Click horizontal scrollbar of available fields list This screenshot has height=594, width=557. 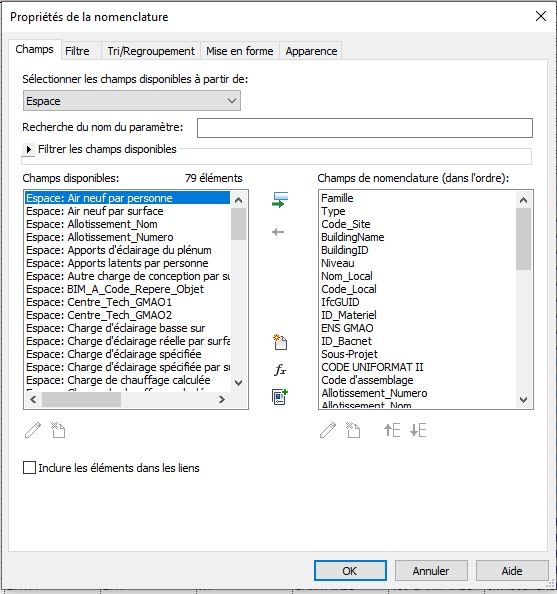(x=127, y=399)
